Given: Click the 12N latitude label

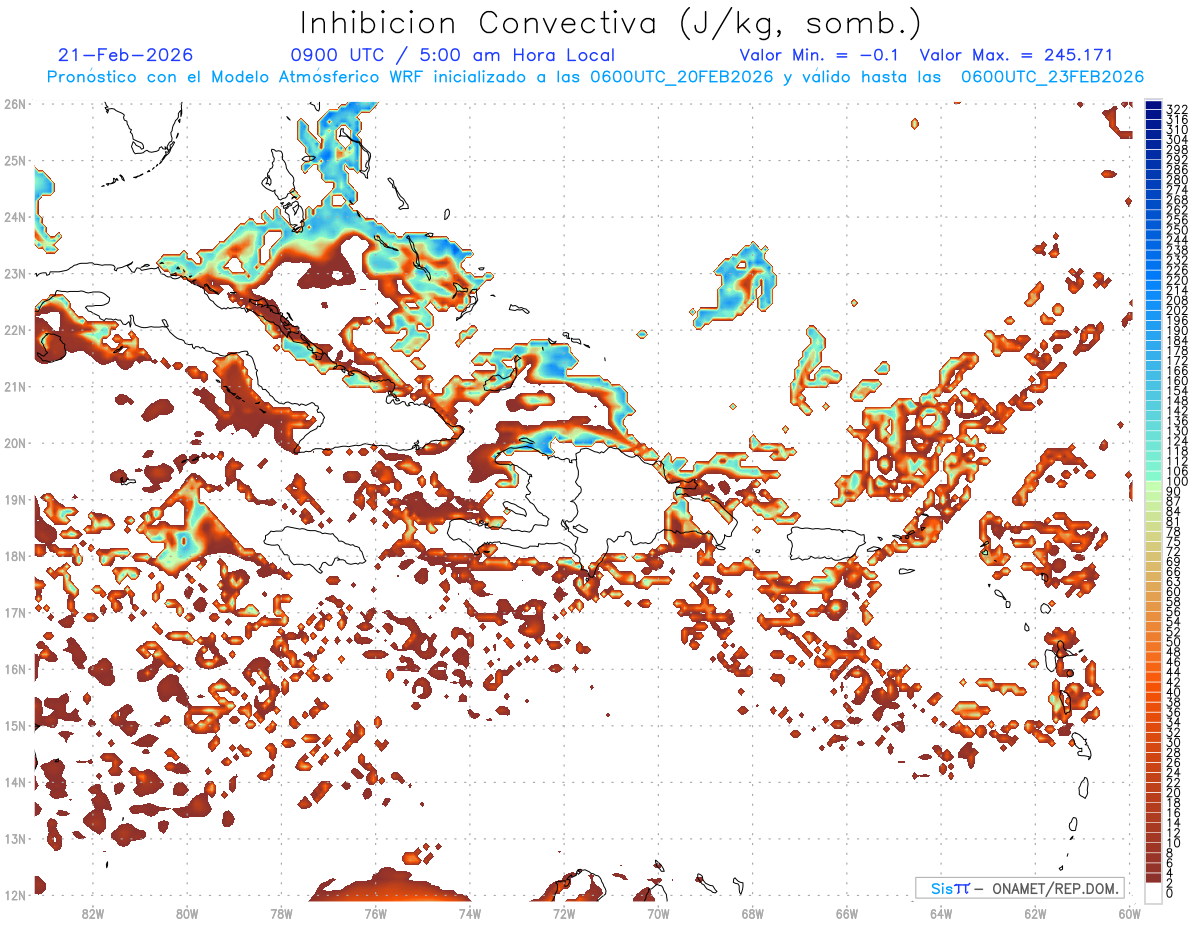Looking at the screenshot, I should click(14, 895).
